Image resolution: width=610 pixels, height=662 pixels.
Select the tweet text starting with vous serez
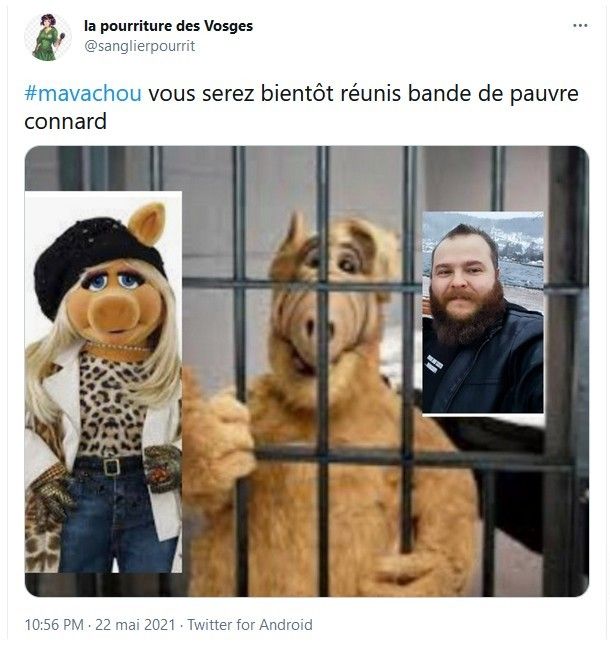click(301, 107)
